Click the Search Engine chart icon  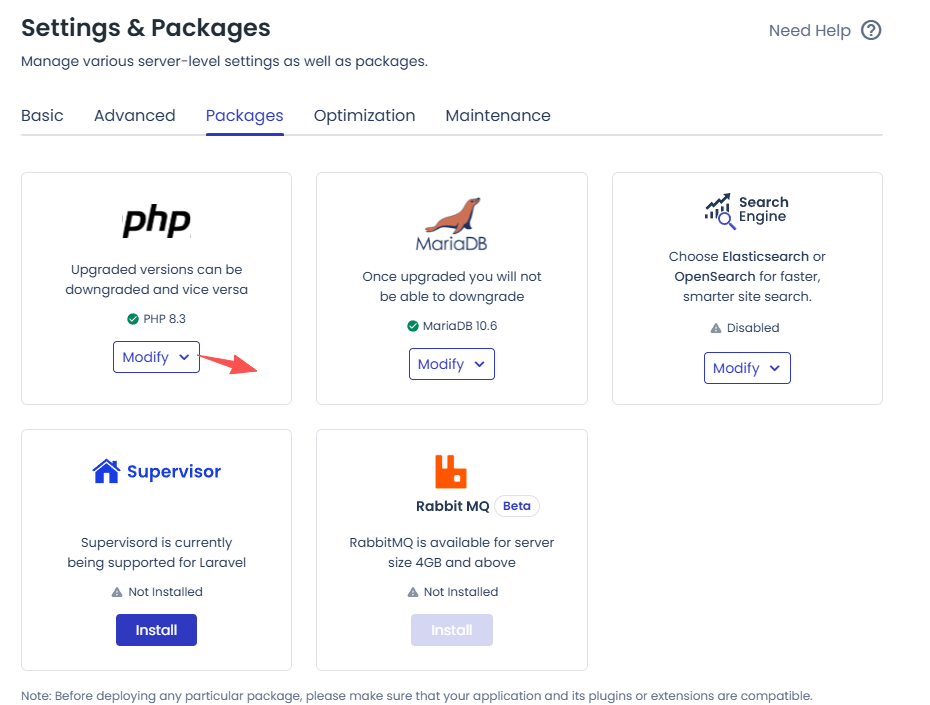(719, 209)
